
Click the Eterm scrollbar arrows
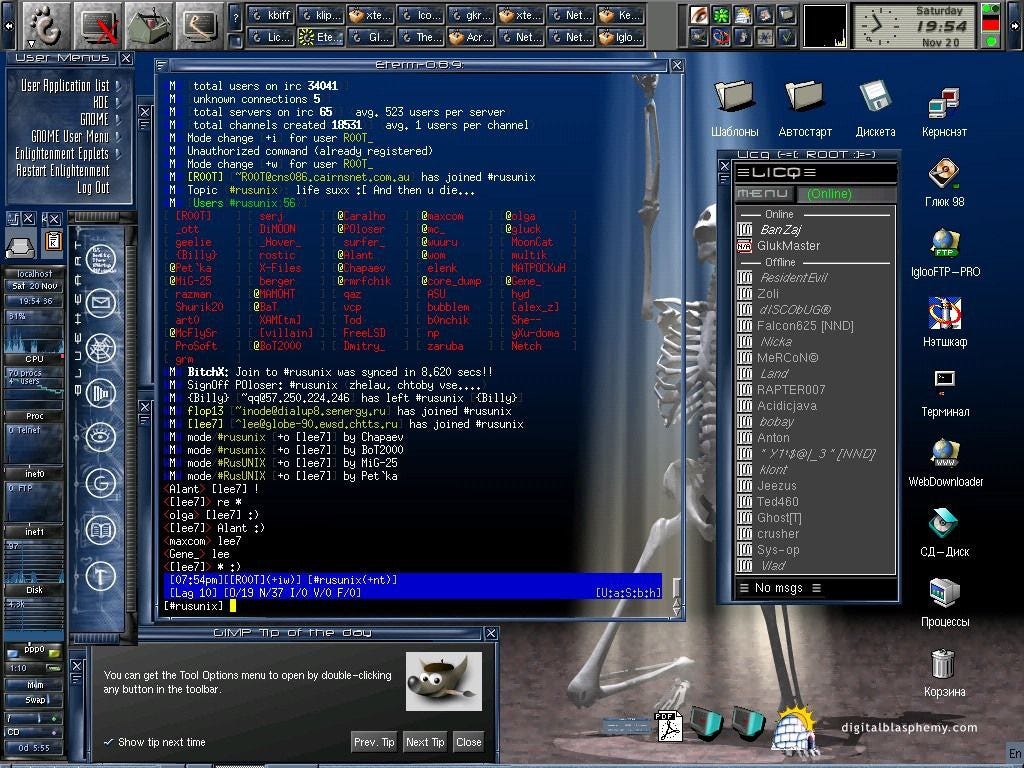coord(677,607)
